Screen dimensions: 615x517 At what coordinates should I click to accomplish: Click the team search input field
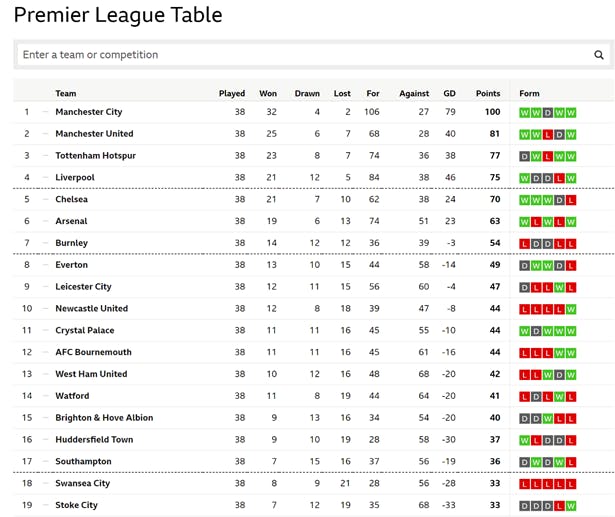tap(300, 55)
